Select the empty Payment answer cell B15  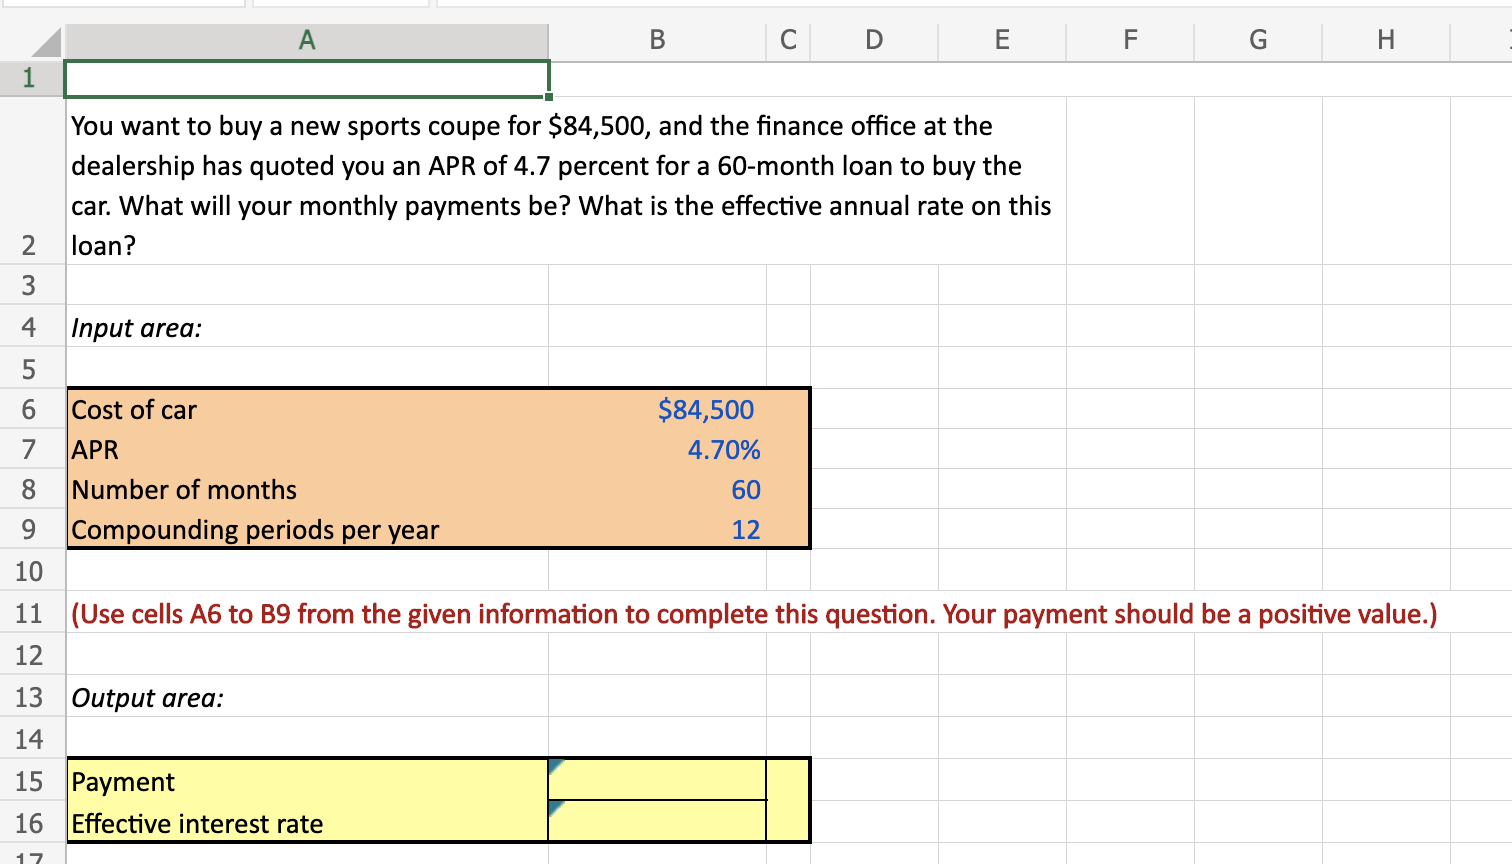pyautogui.click(x=657, y=780)
